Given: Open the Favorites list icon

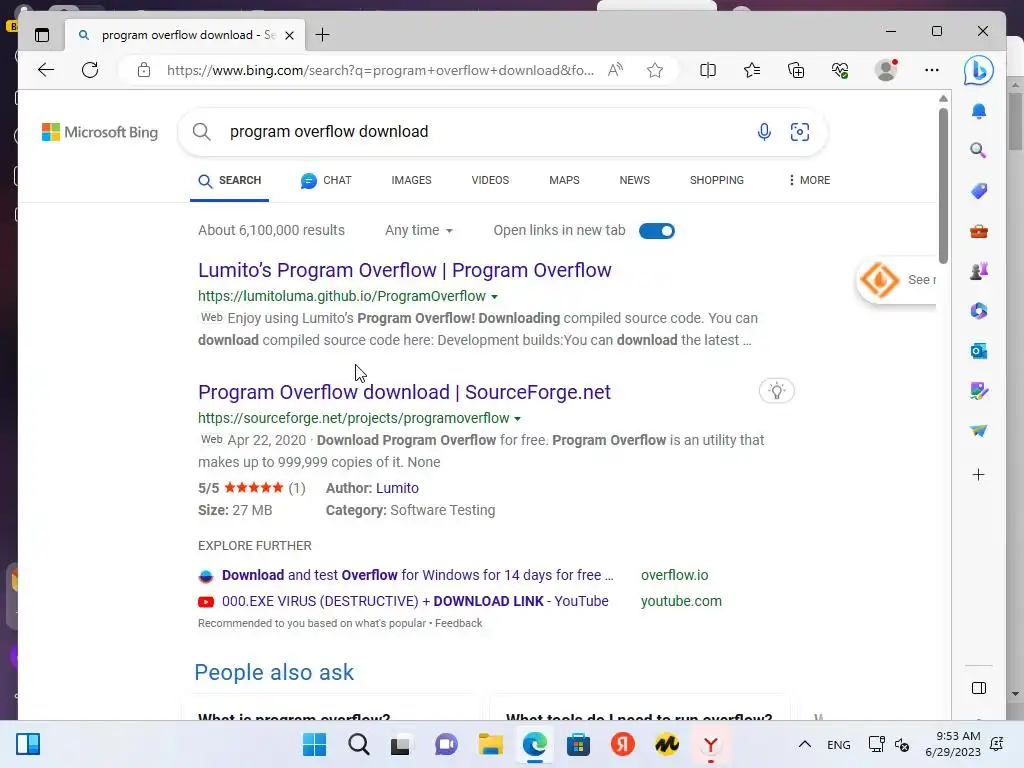Looking at the screenshot, I should tap(752, 70).
